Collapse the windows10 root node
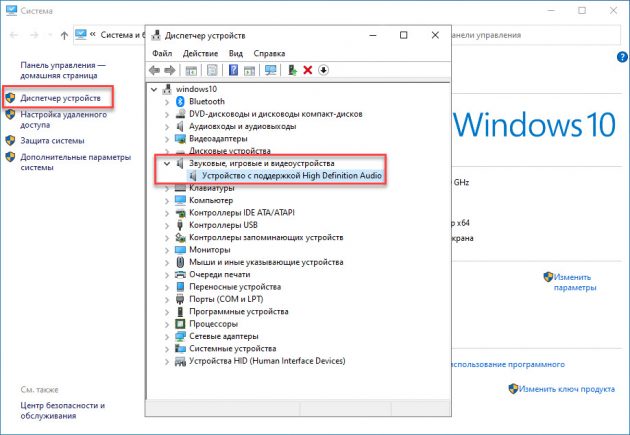630x435 pixels. tap(154, 90)
